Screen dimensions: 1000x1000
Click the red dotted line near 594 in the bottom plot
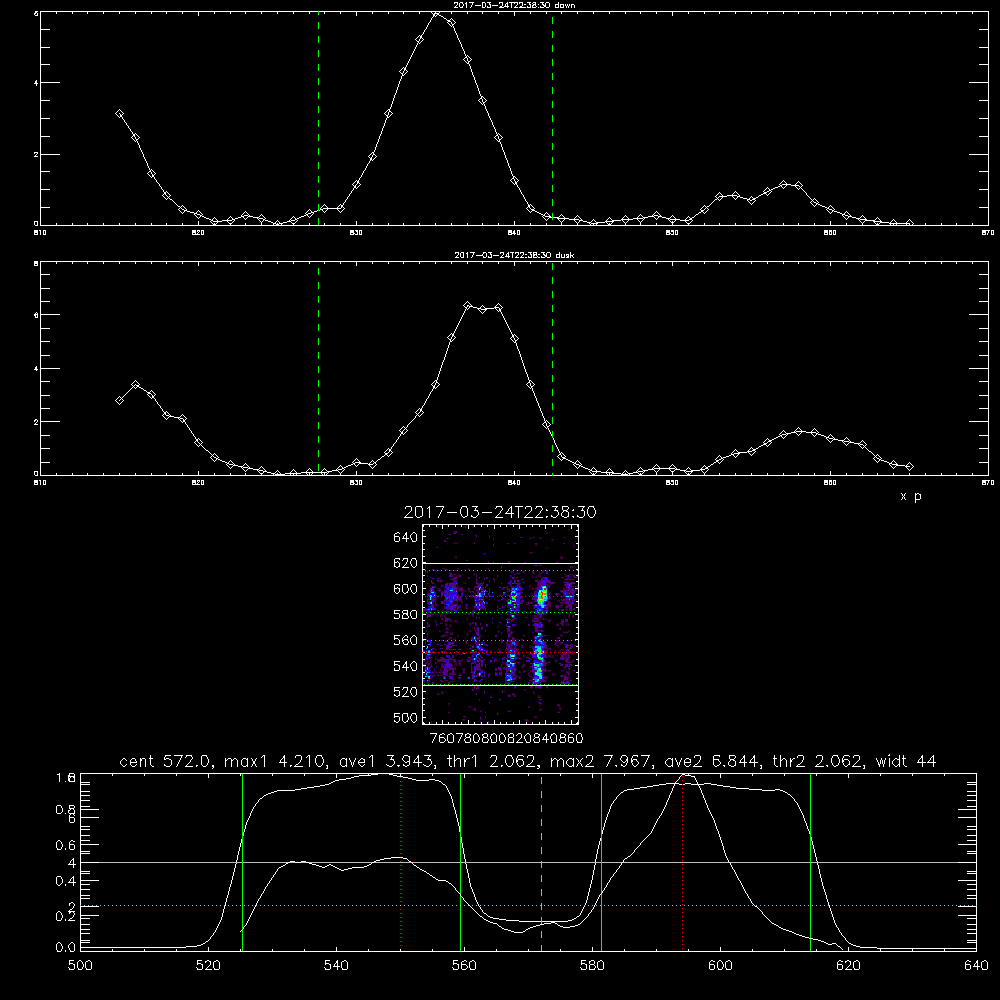682,861
